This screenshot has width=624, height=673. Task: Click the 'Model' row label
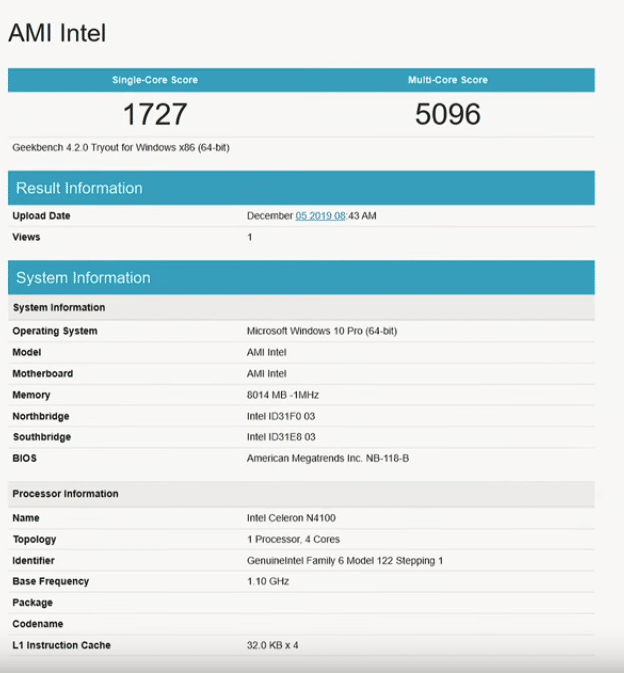point(27,352)
